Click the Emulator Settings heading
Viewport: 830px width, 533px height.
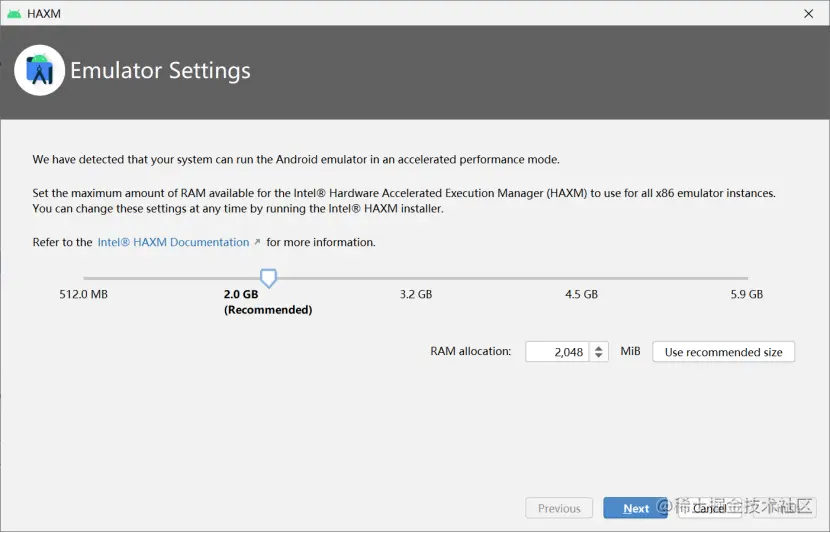point(160,70)
